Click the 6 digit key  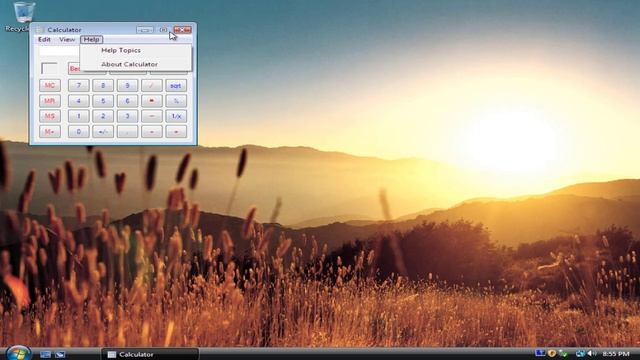point(127,101)
